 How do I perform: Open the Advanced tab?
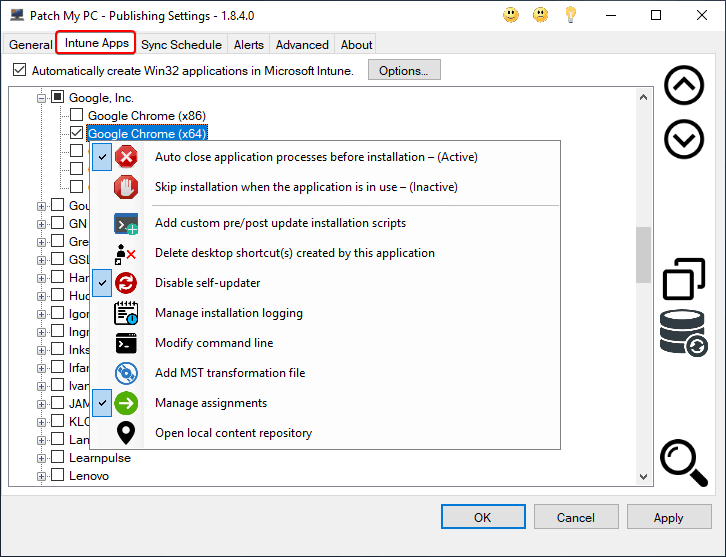pyautogui.click(x=302, y=44)
